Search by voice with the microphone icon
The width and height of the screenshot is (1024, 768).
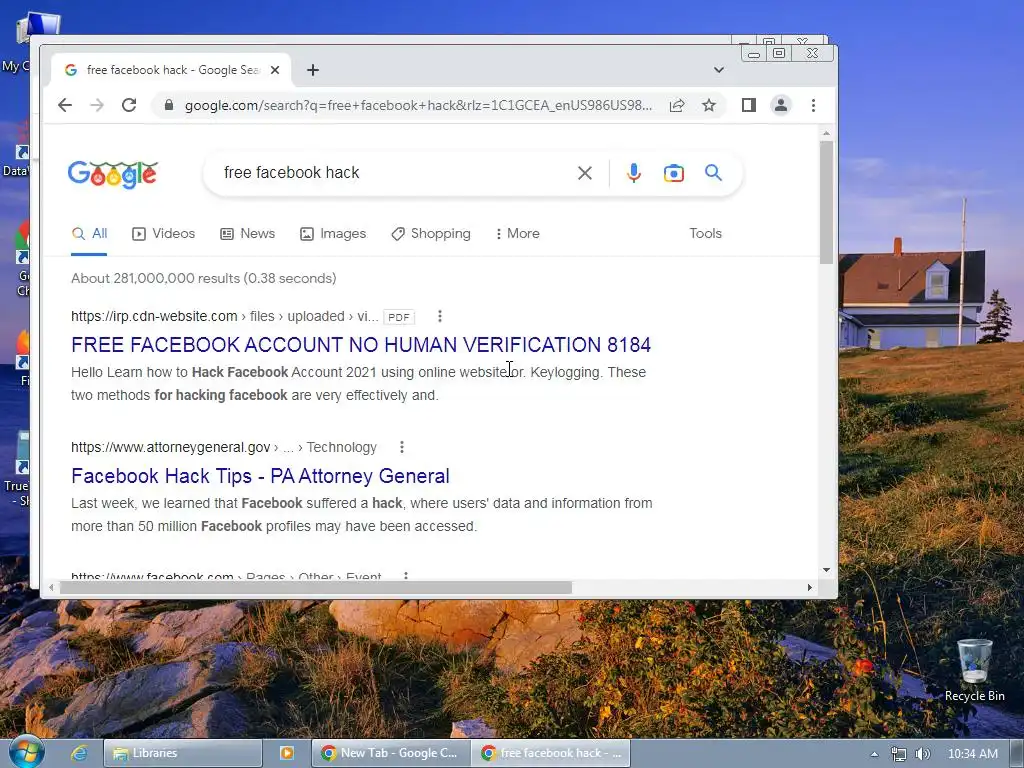[633, 173]
